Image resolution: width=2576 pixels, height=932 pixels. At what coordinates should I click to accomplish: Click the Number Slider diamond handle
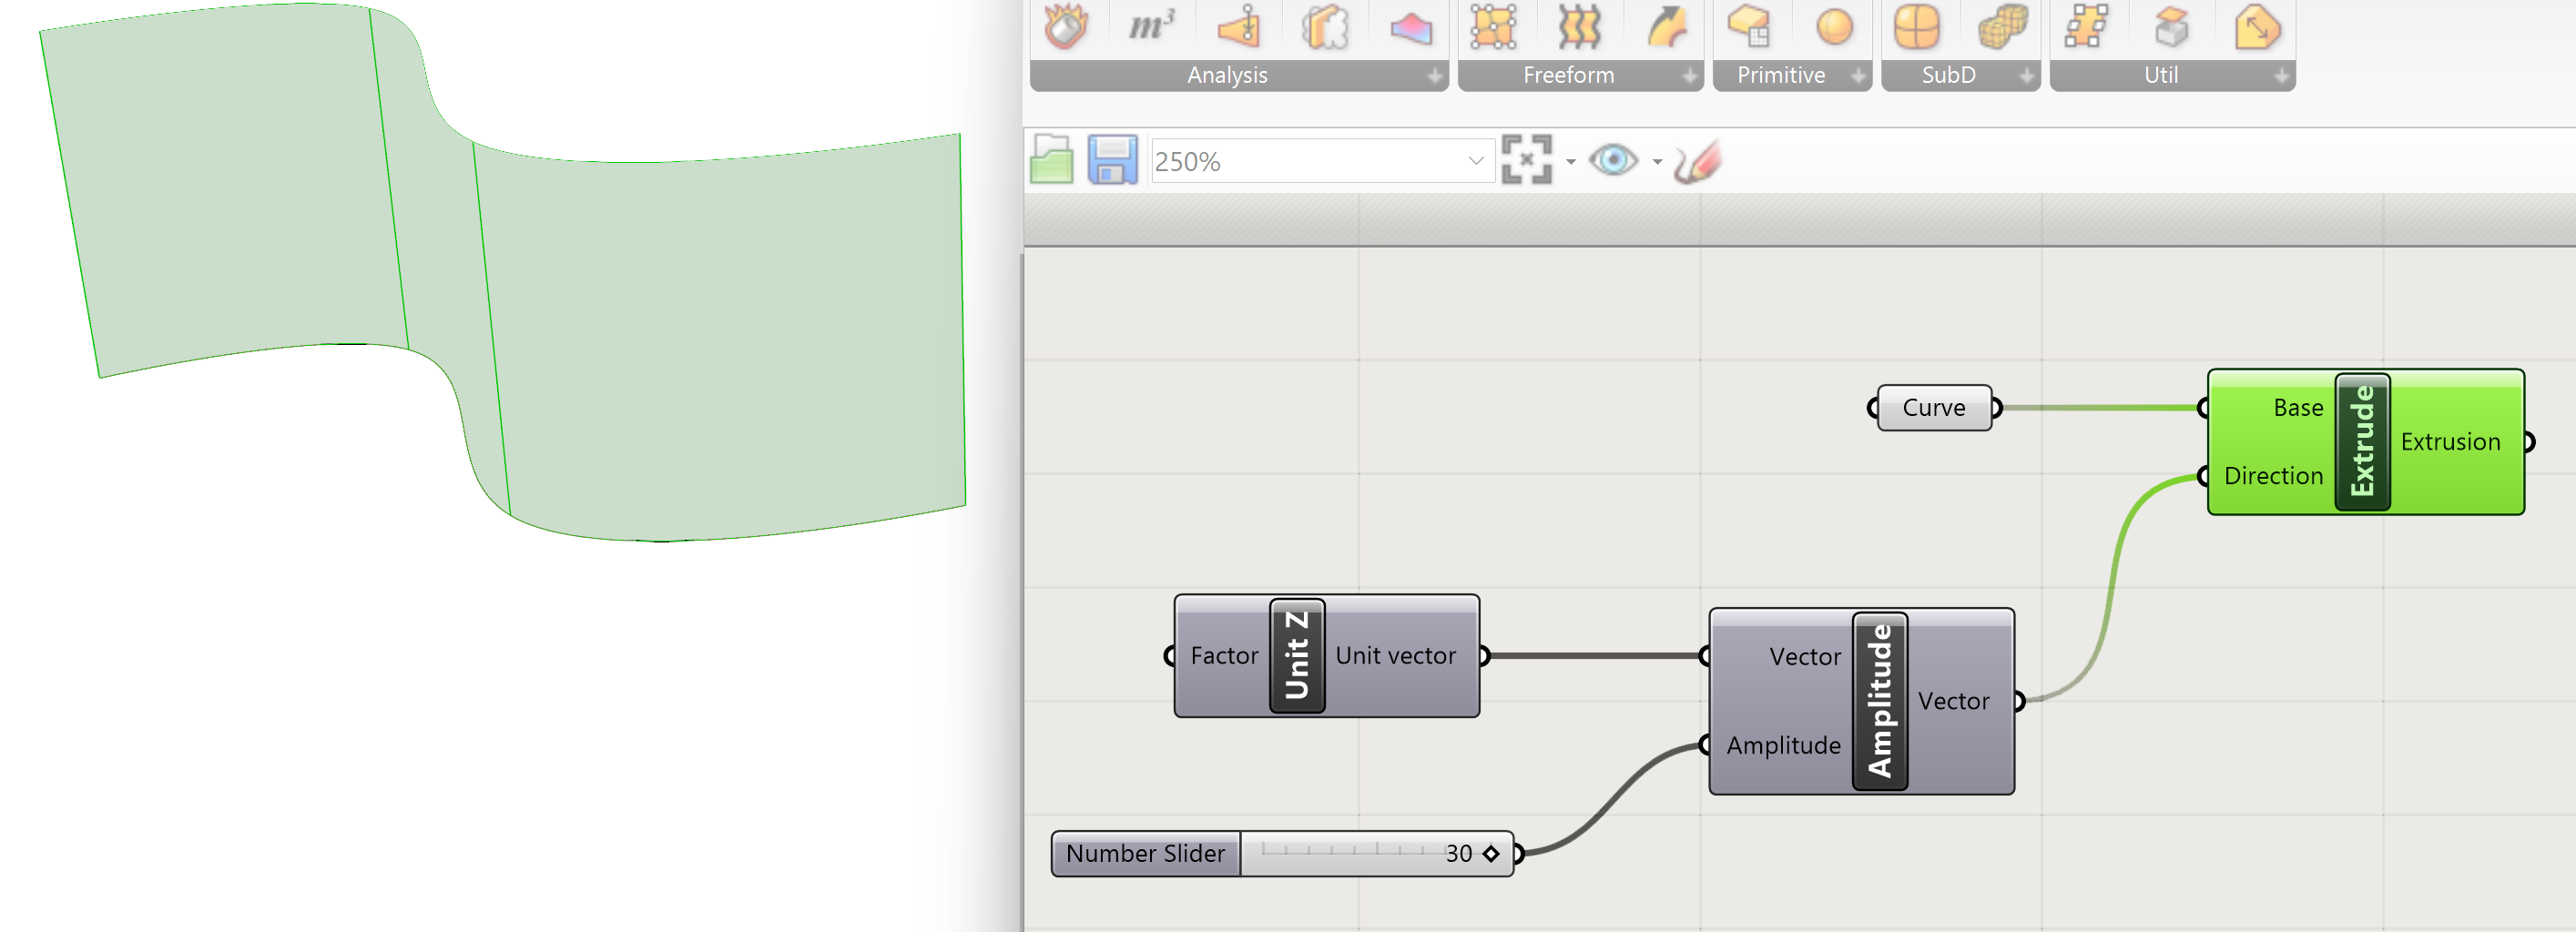tap(1491, 854)
